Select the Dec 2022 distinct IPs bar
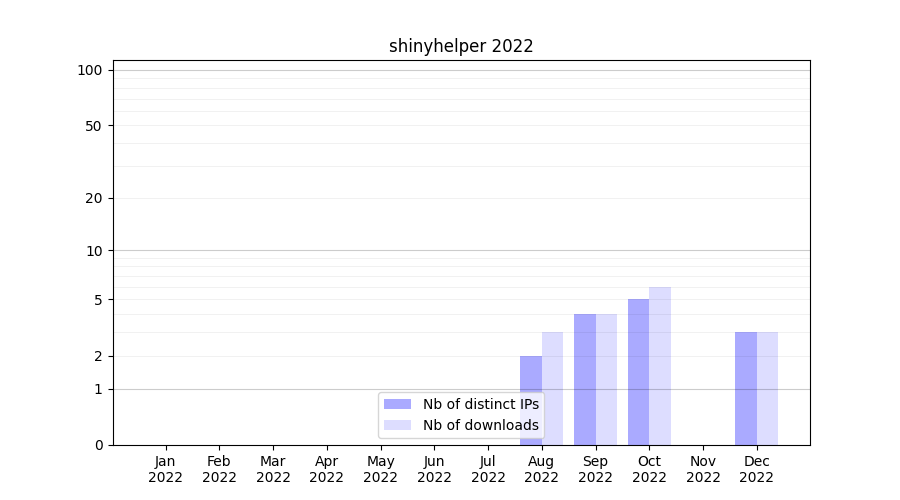900x500 pixels. pyautogui.click(x=746, y=388)
